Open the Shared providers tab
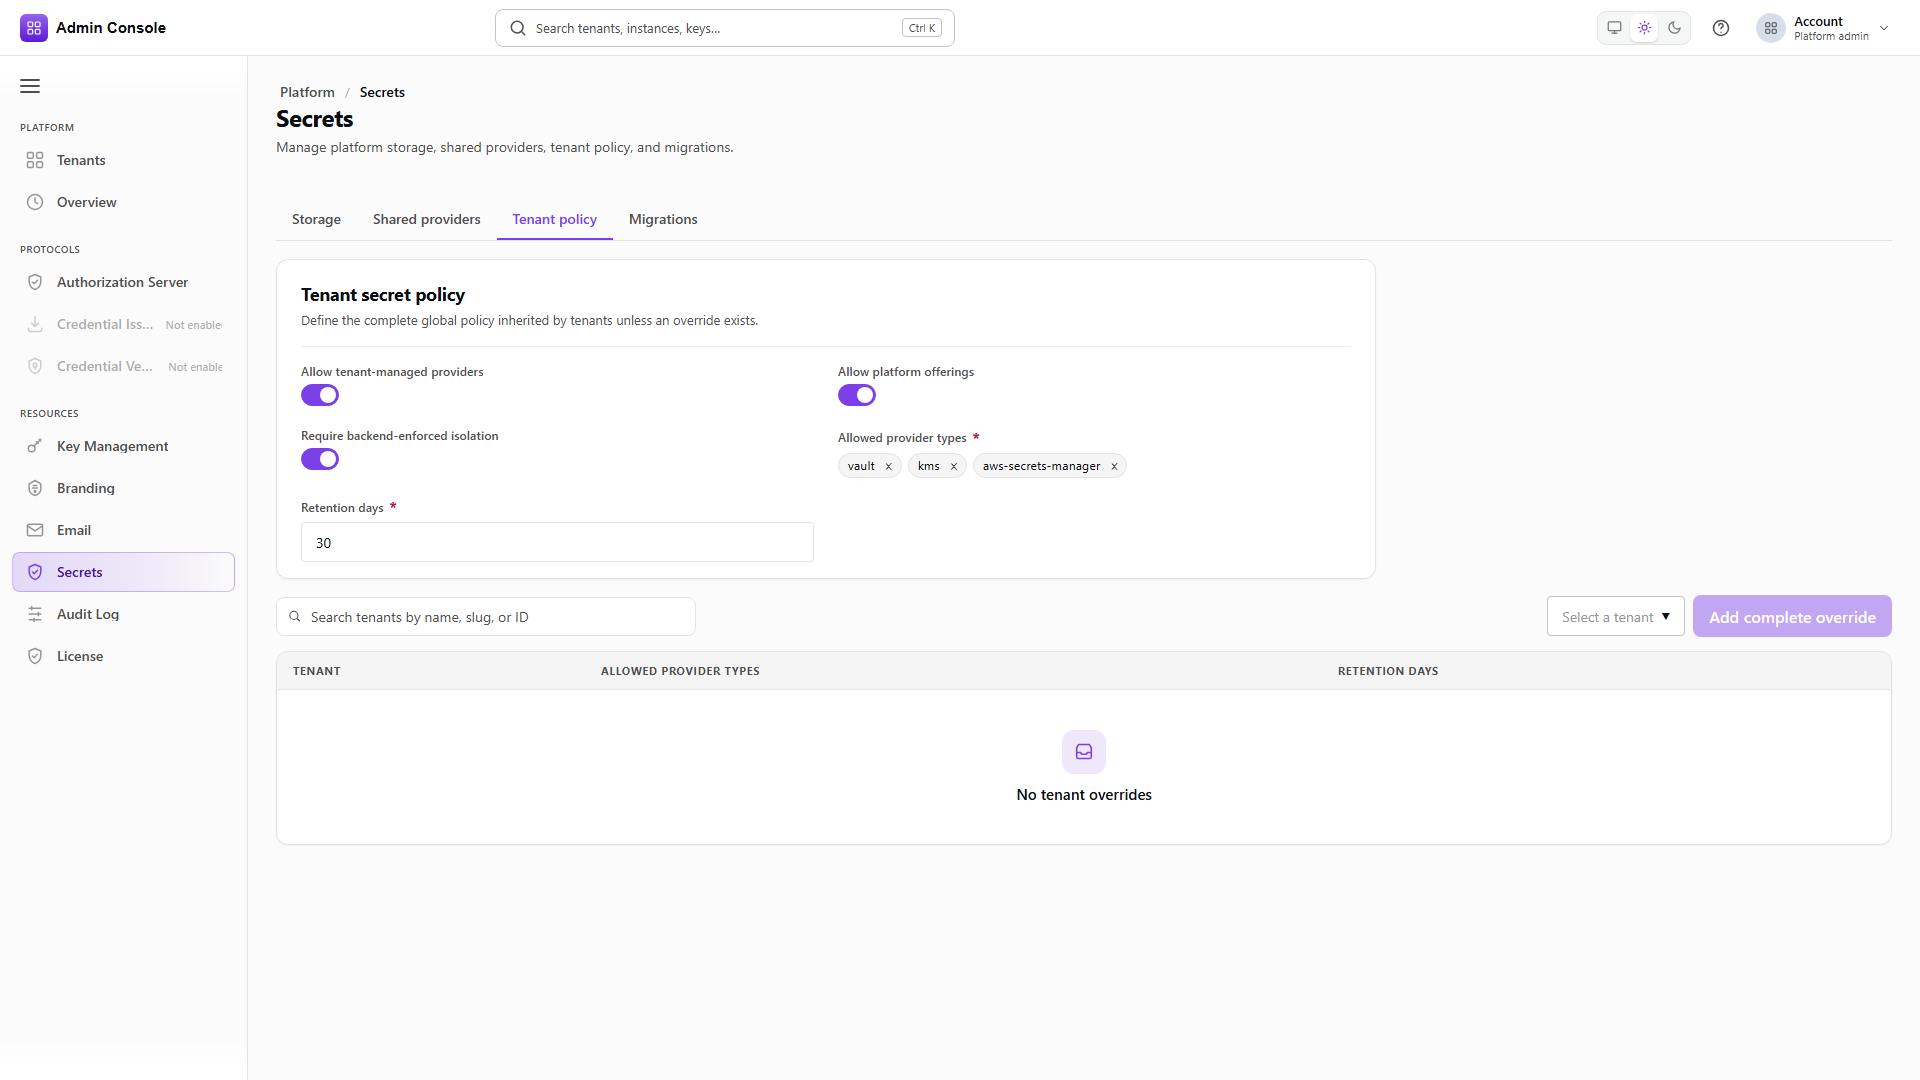 click(427, 219)
